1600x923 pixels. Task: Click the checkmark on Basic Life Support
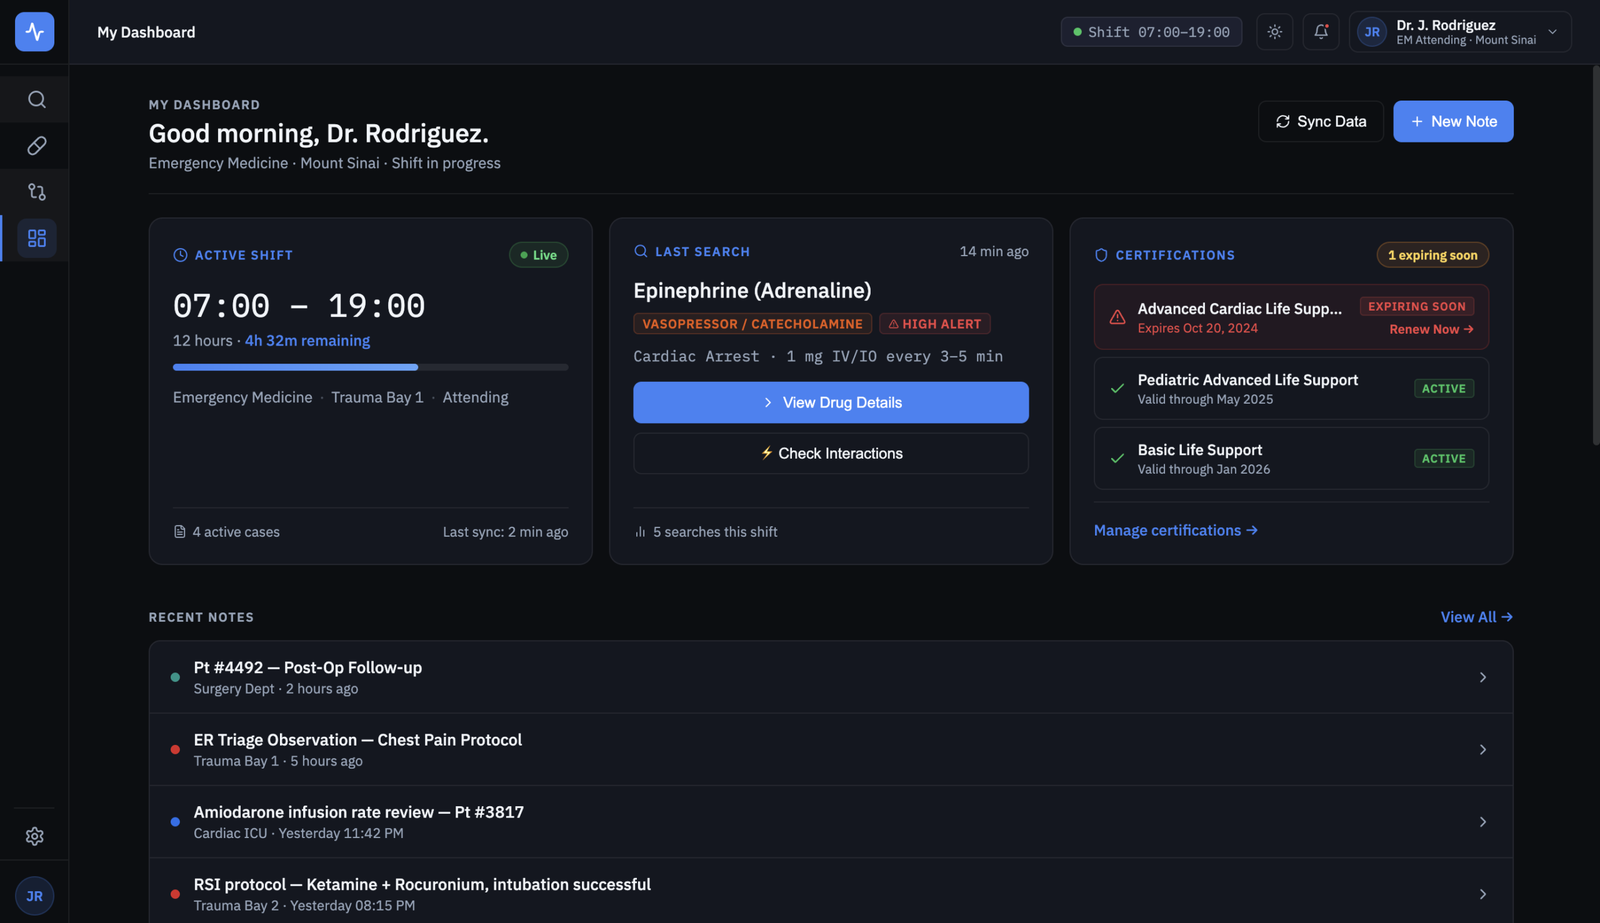click(1117, 458)
